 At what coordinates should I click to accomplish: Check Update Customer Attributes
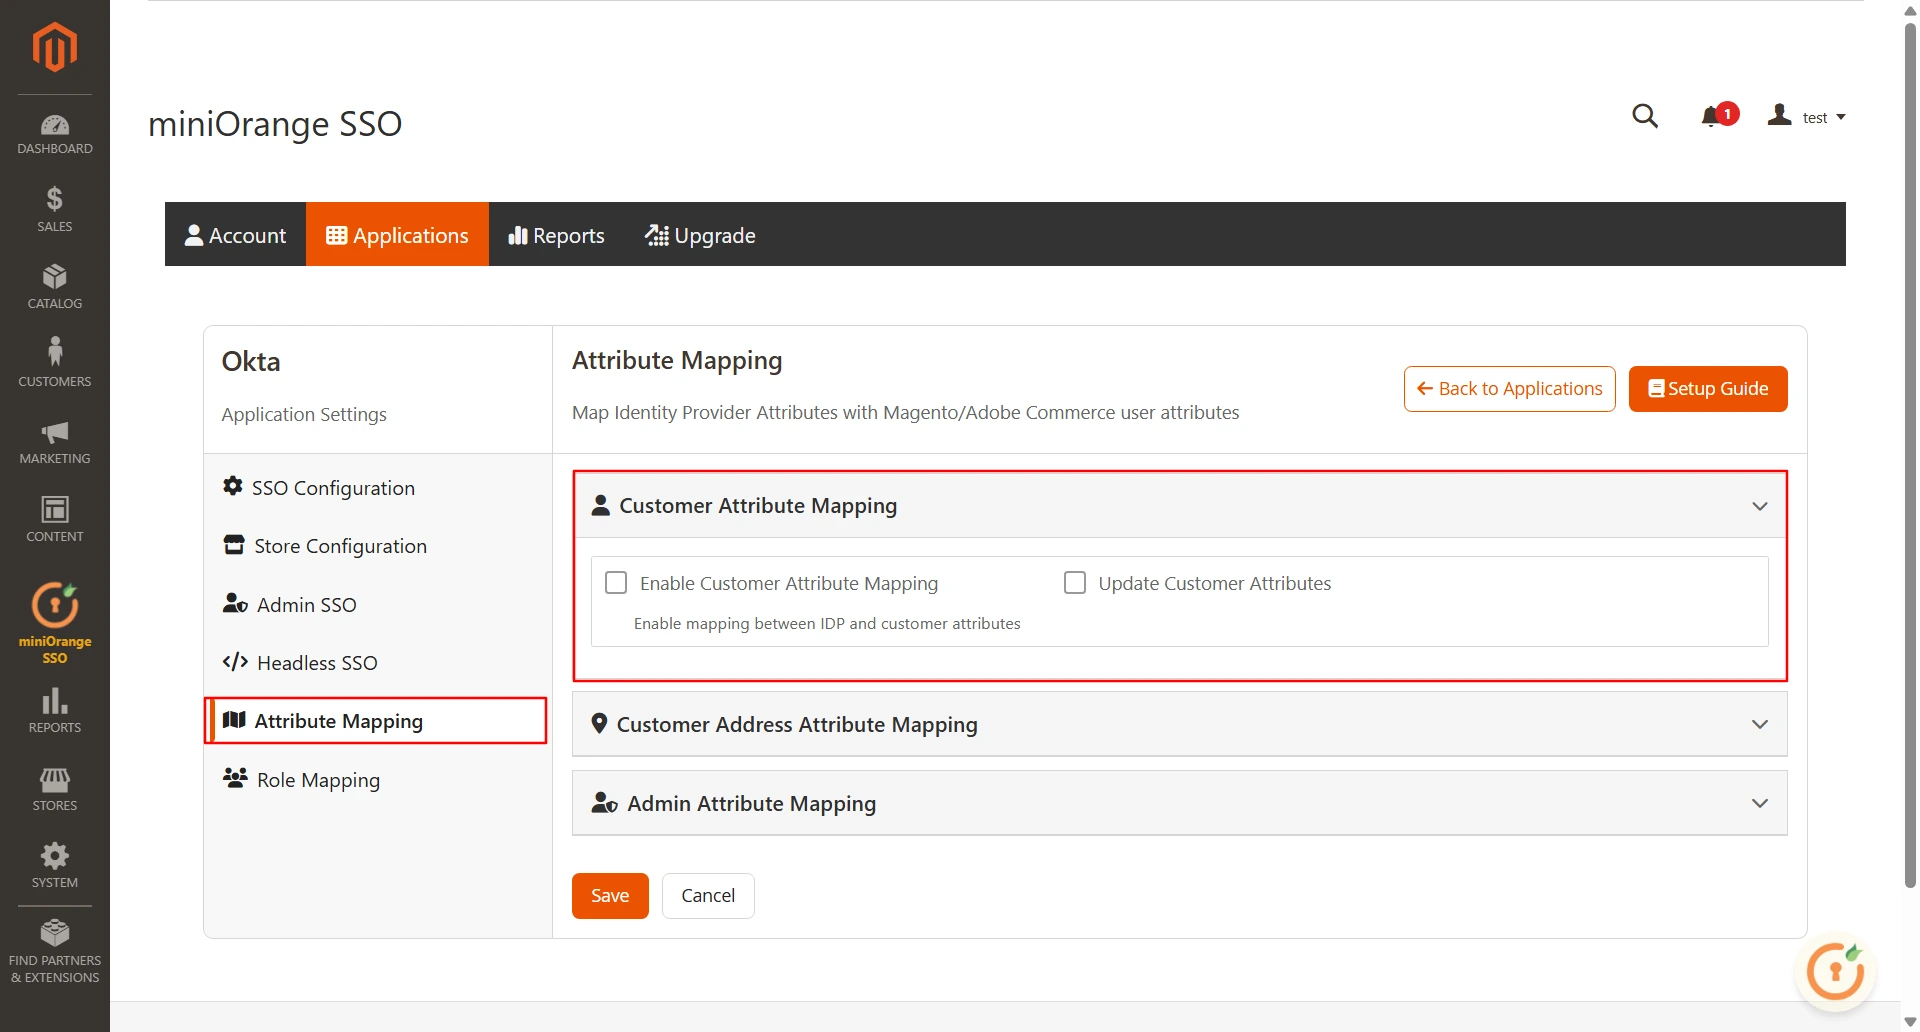tap(1075, 582)
